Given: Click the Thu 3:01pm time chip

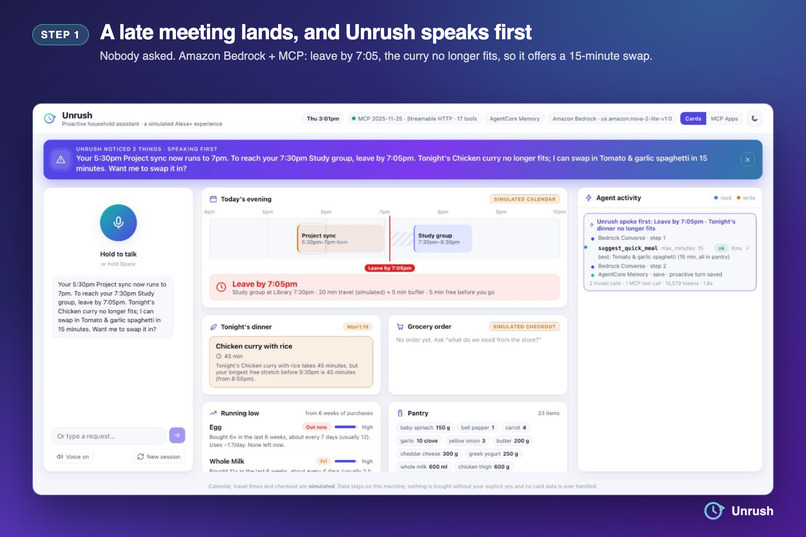Looking at the screenshot, I should [x=323, y=119].
